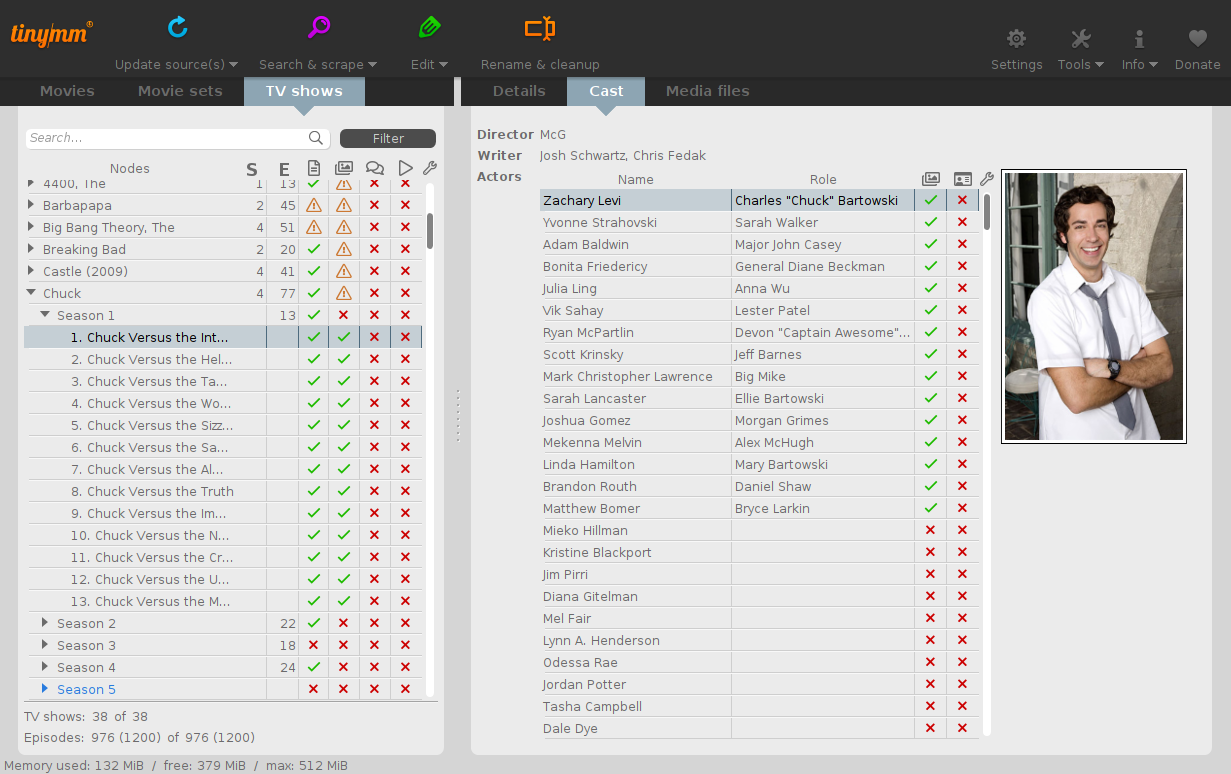Click the Settings label
The width and height of the screenshot is (1231, 774).
coord(1017,64)
